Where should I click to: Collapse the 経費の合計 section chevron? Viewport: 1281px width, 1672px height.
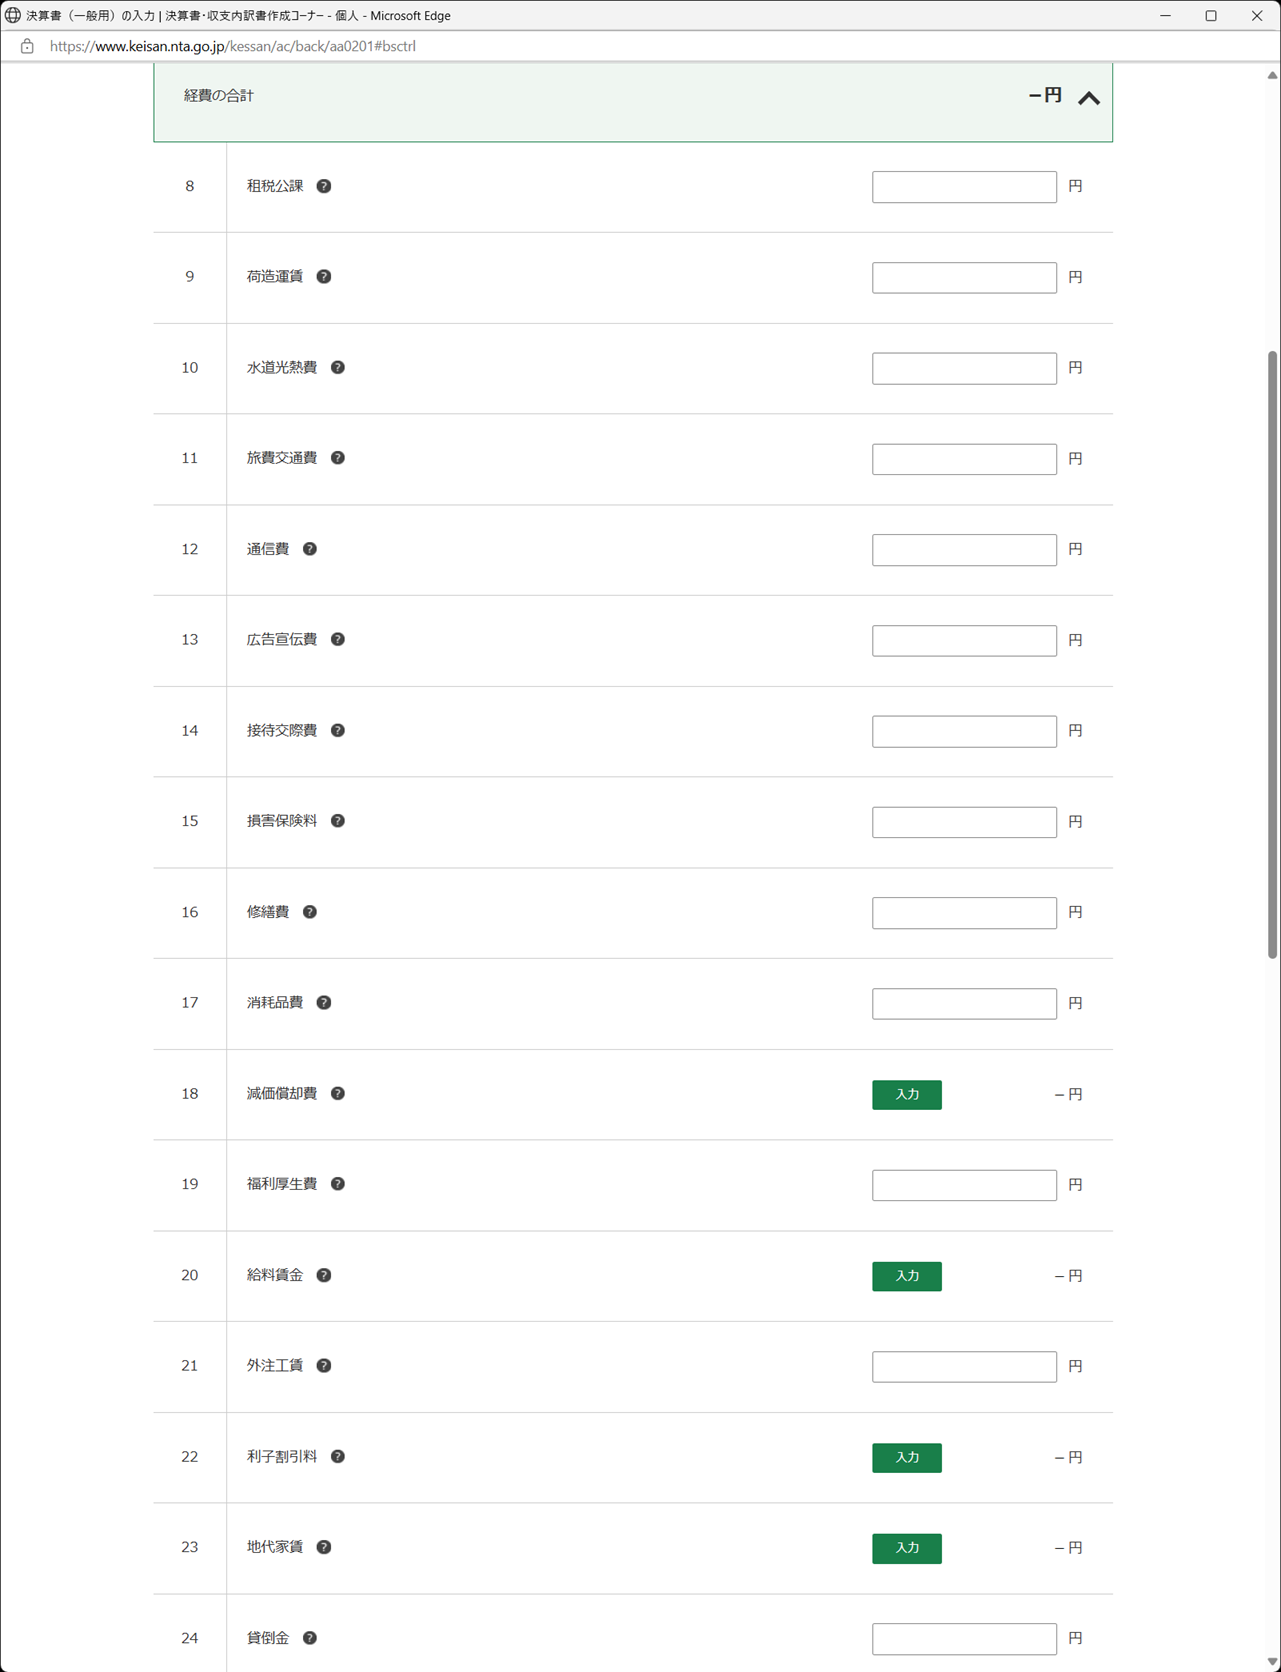1089,98
